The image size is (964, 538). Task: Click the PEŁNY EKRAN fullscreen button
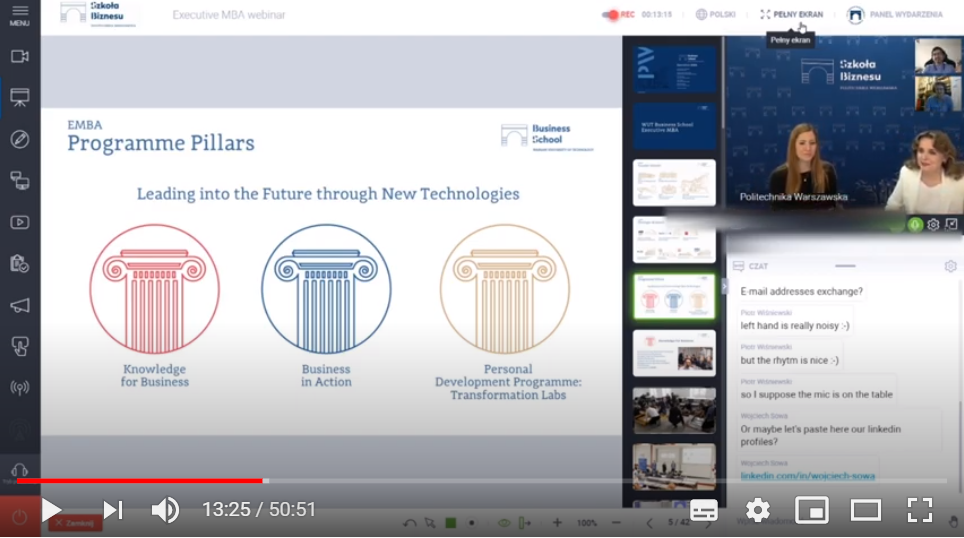point(792,15)
